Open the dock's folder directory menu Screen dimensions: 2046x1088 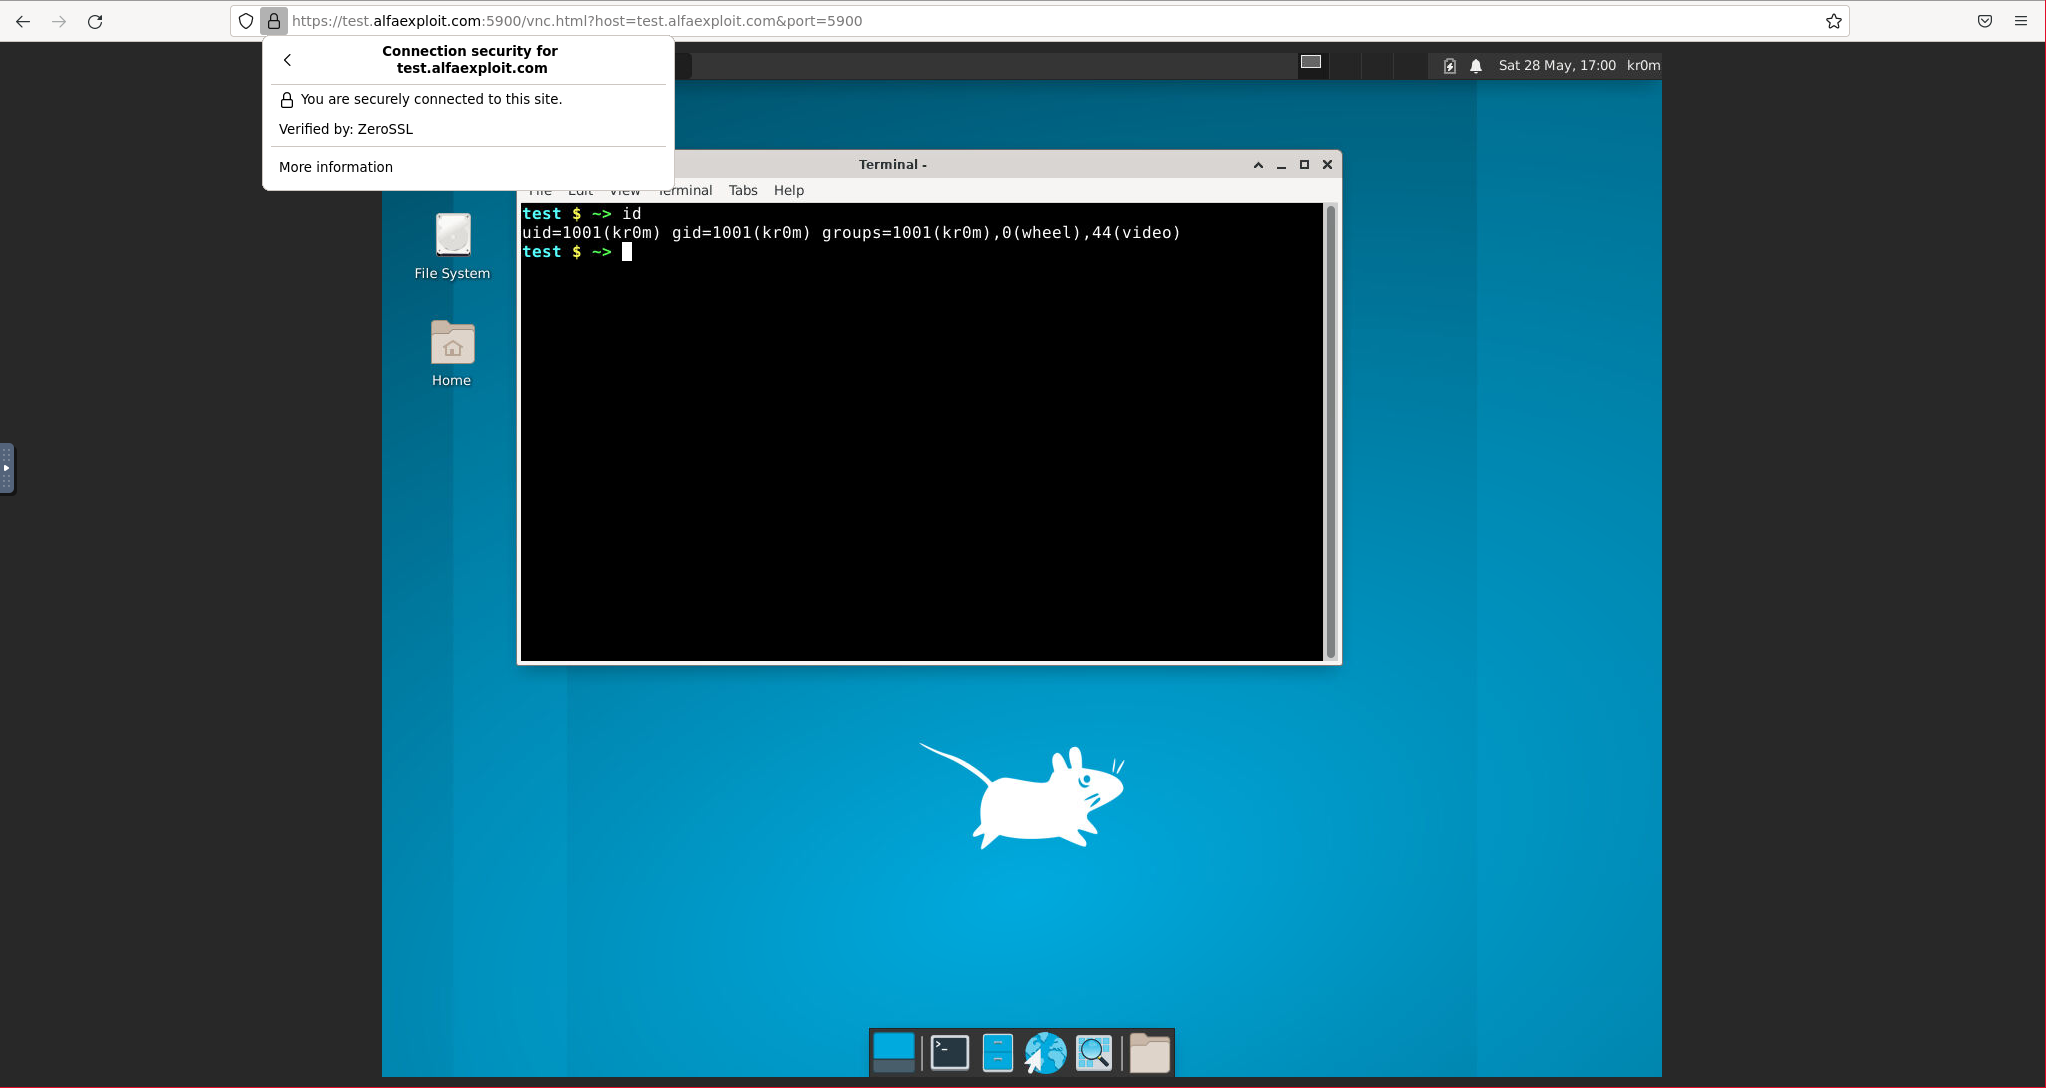pos(1149,1052)
